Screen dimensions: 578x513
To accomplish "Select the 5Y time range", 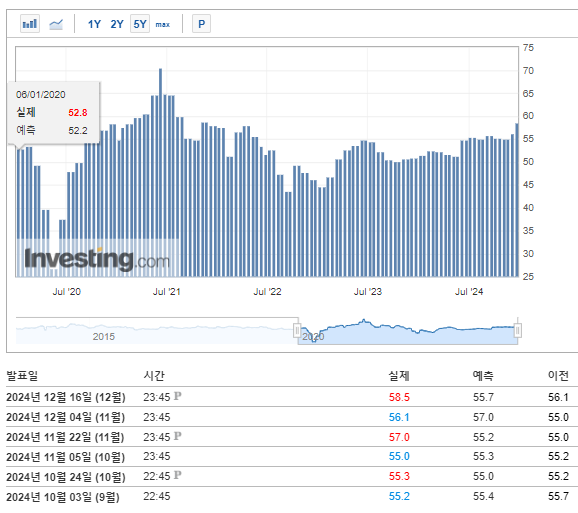I will click(140, 24).
